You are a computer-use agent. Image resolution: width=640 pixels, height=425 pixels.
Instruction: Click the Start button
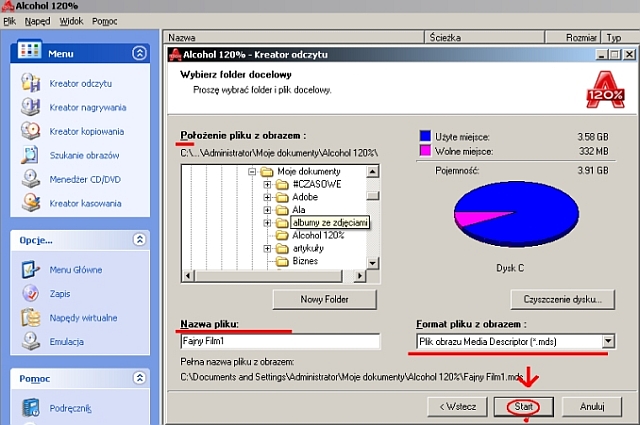coord(524,407)
